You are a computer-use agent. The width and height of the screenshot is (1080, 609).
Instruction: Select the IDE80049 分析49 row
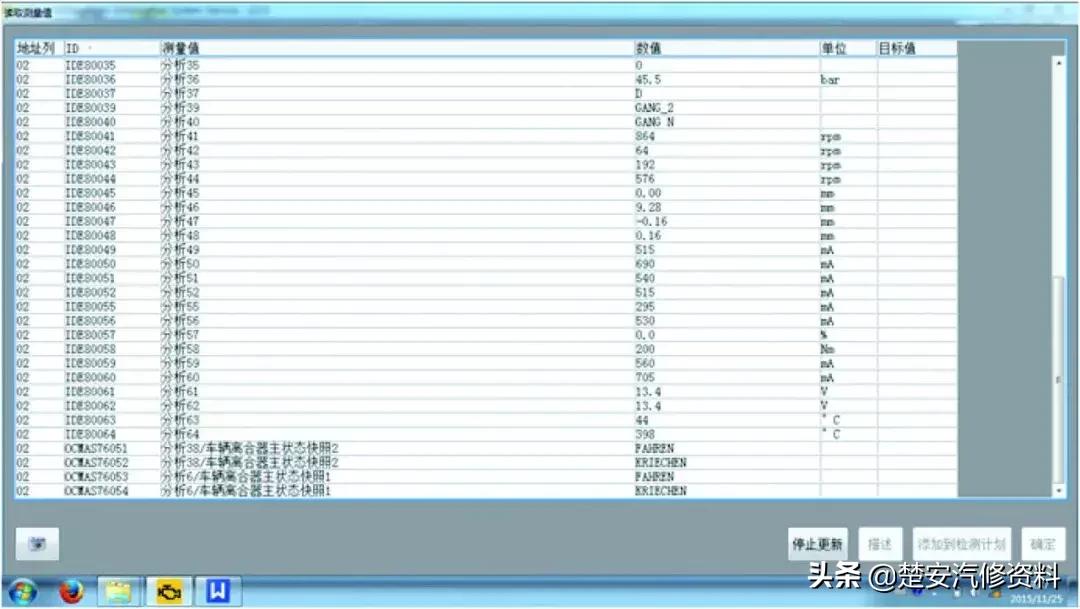pyautogui.click(x=486, y=249)
